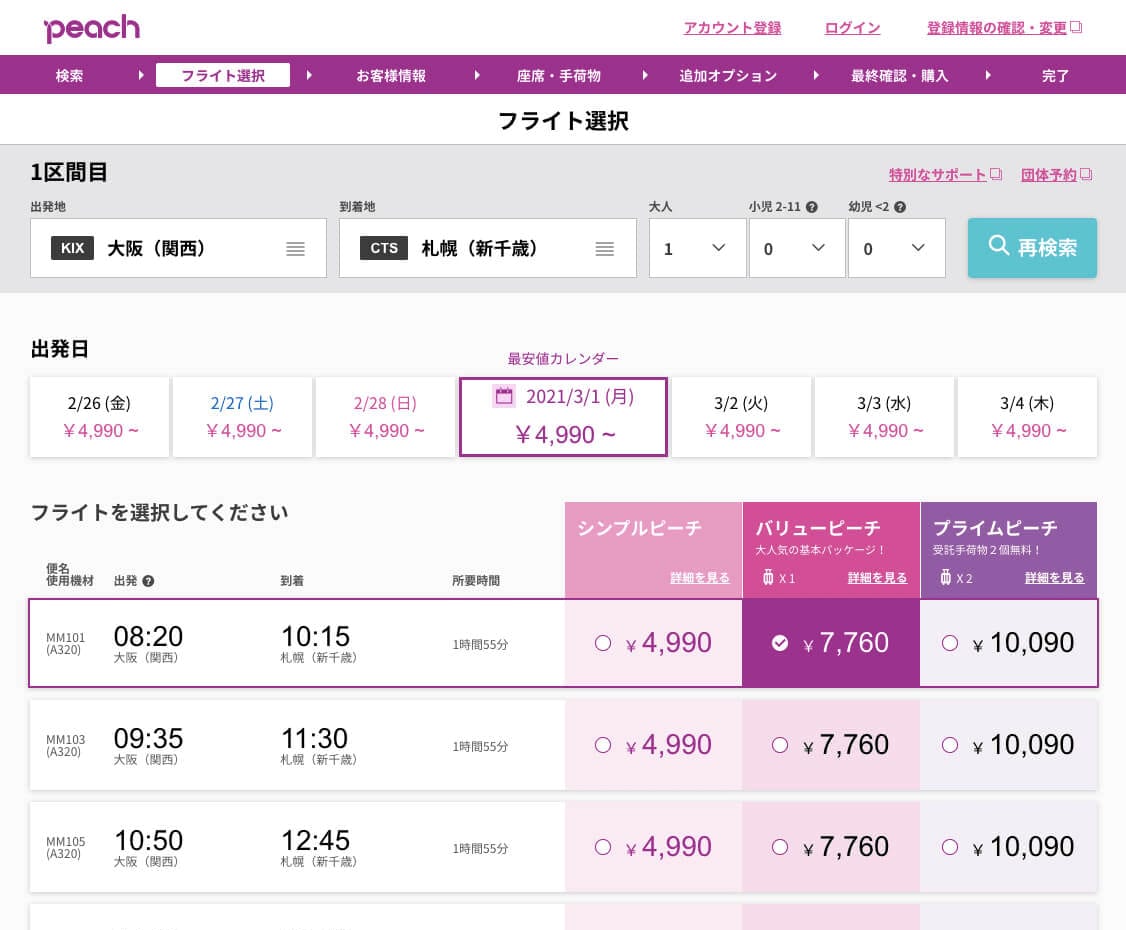Open the 登録情報の確認・変更 link
Screen dimensions: 1126x930
pos(997,28)
